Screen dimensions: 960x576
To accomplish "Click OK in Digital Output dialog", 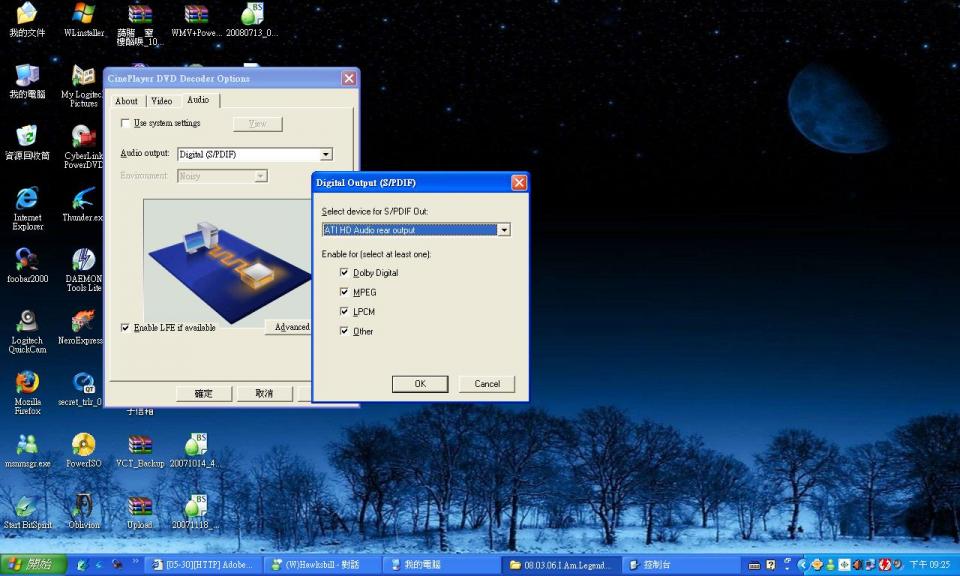I will (420, 384).
